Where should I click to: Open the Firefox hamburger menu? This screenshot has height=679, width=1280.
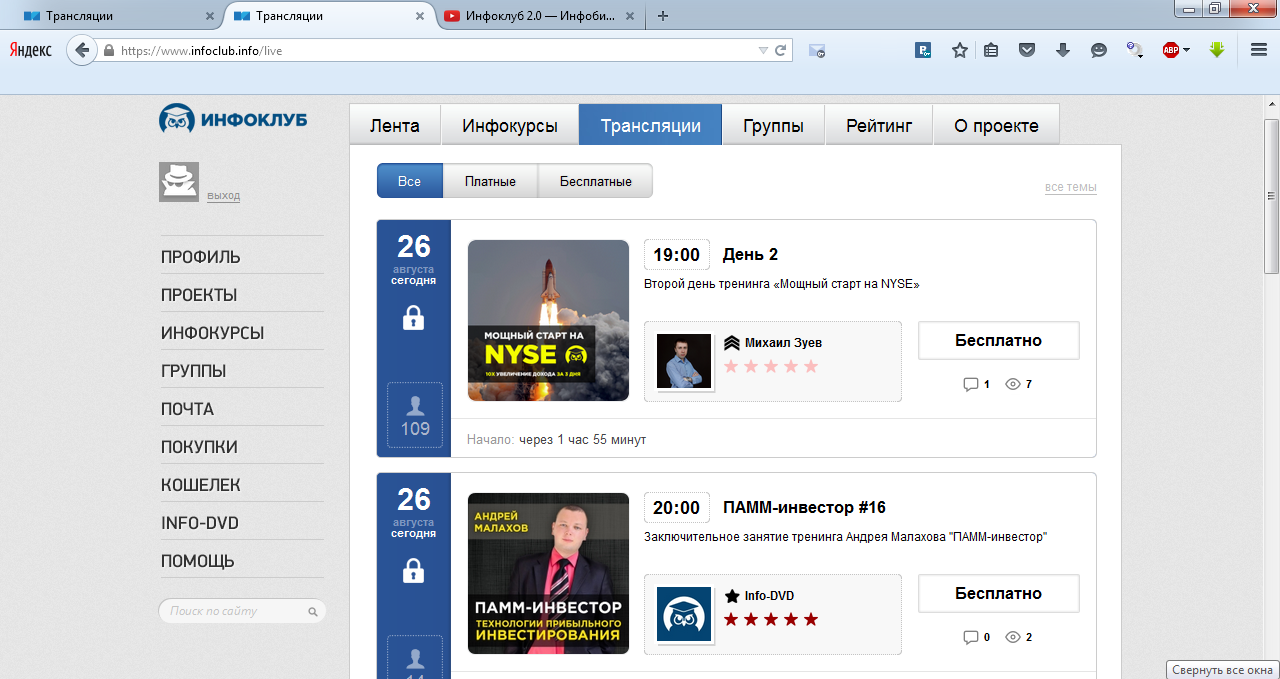[1259, 50]
